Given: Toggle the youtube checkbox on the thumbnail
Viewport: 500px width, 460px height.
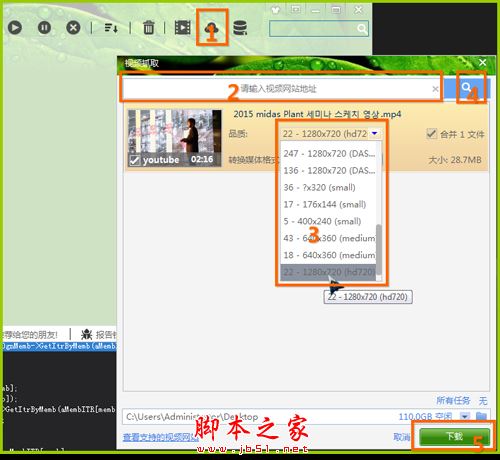Looking at the screenshot, I should [x=134, y=160].
